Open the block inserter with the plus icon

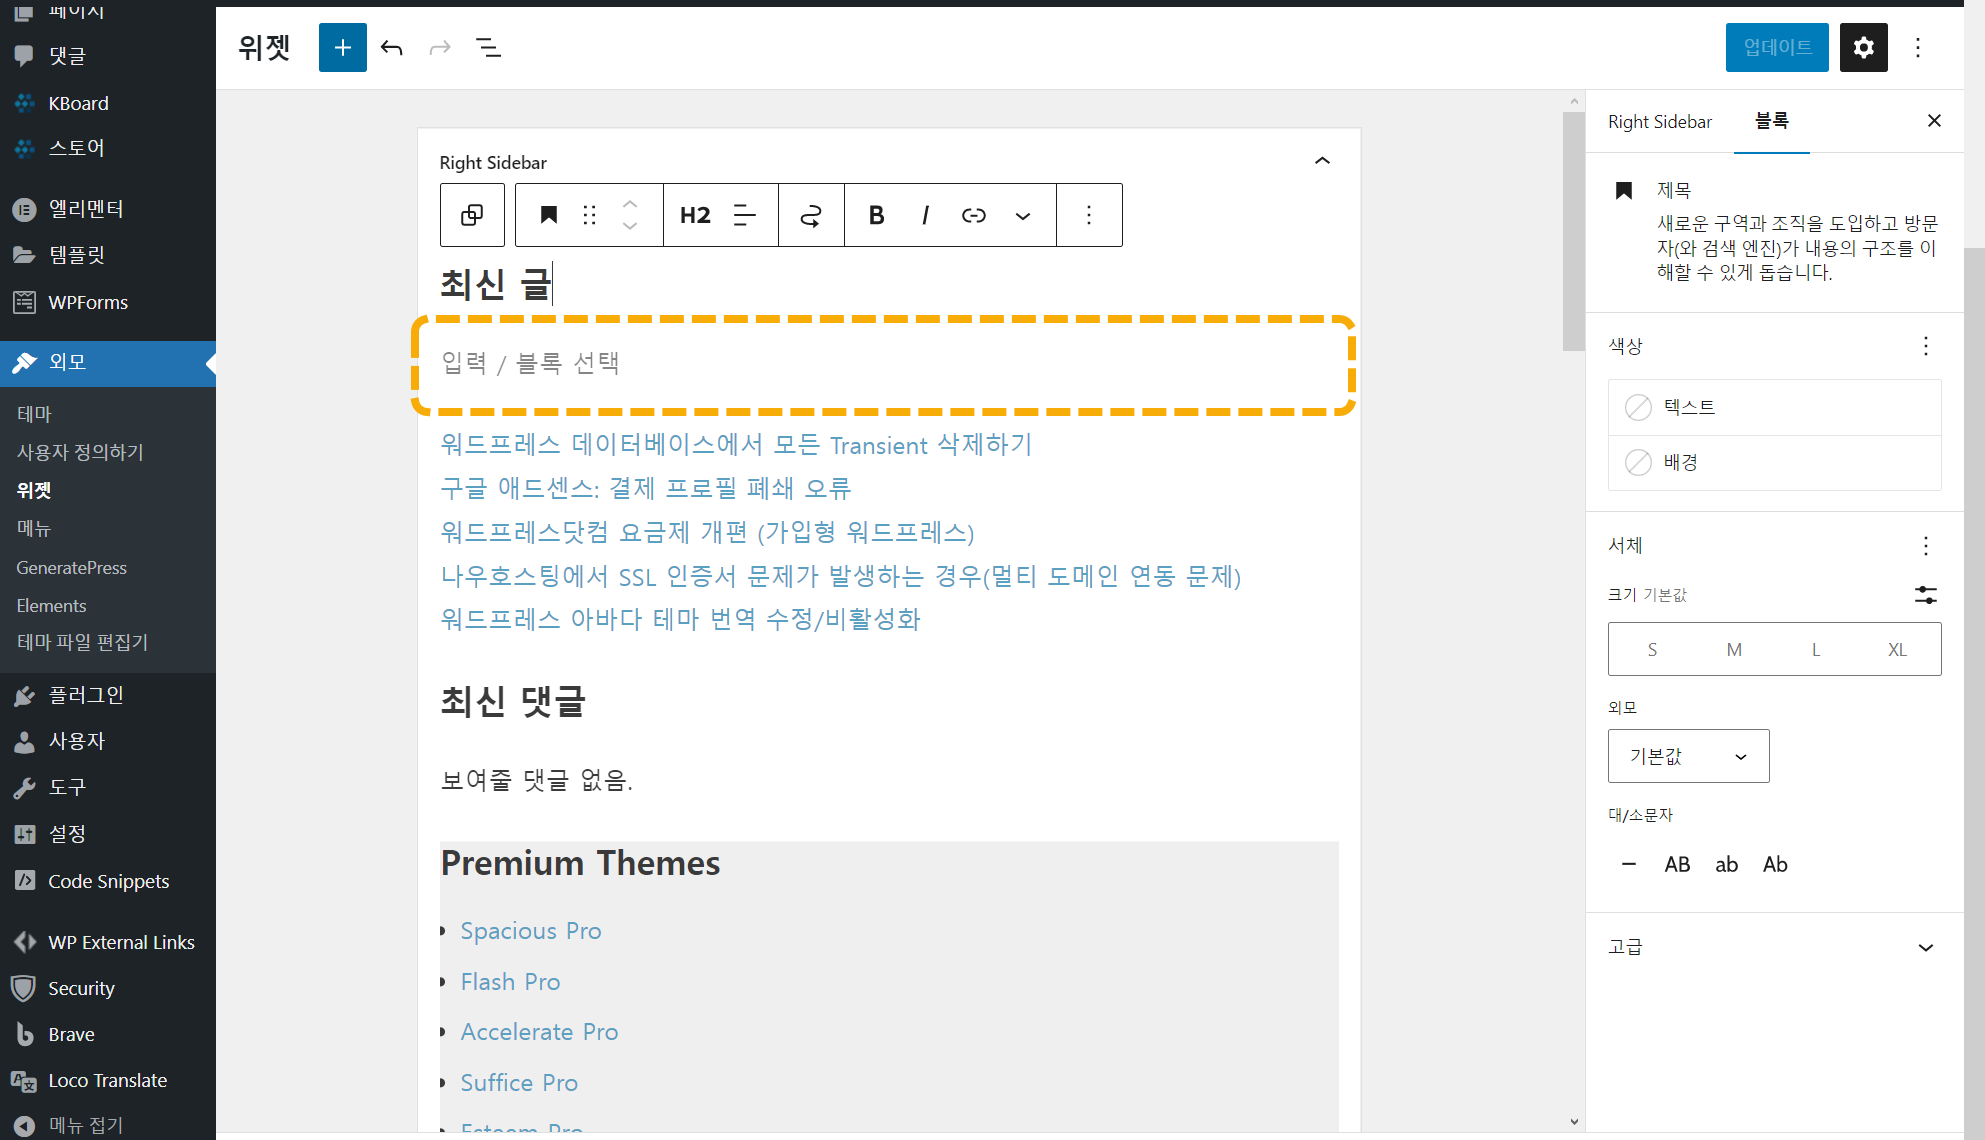pyautogui.click(x=342, y=47)
